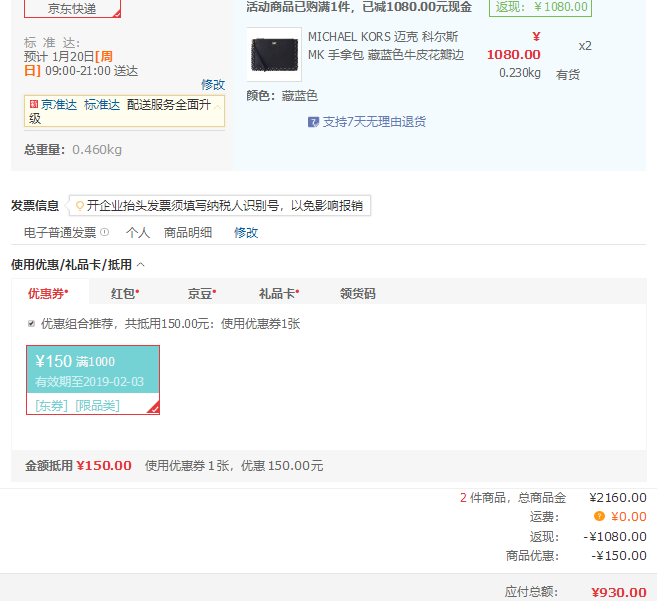This screenshot has width=657, height=601.
Task: Click the info icon beside 电子普通发票
Action: click(105, 232)
